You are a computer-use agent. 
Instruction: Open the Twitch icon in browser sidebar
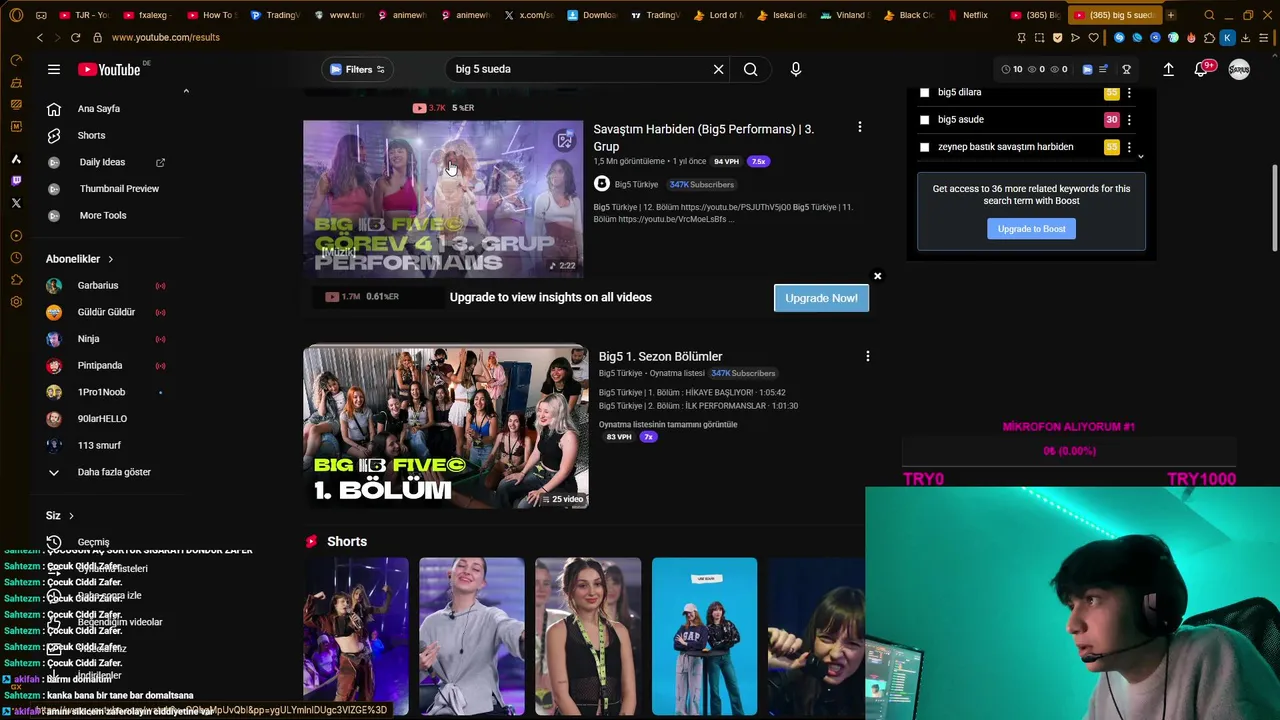(16, 181)
